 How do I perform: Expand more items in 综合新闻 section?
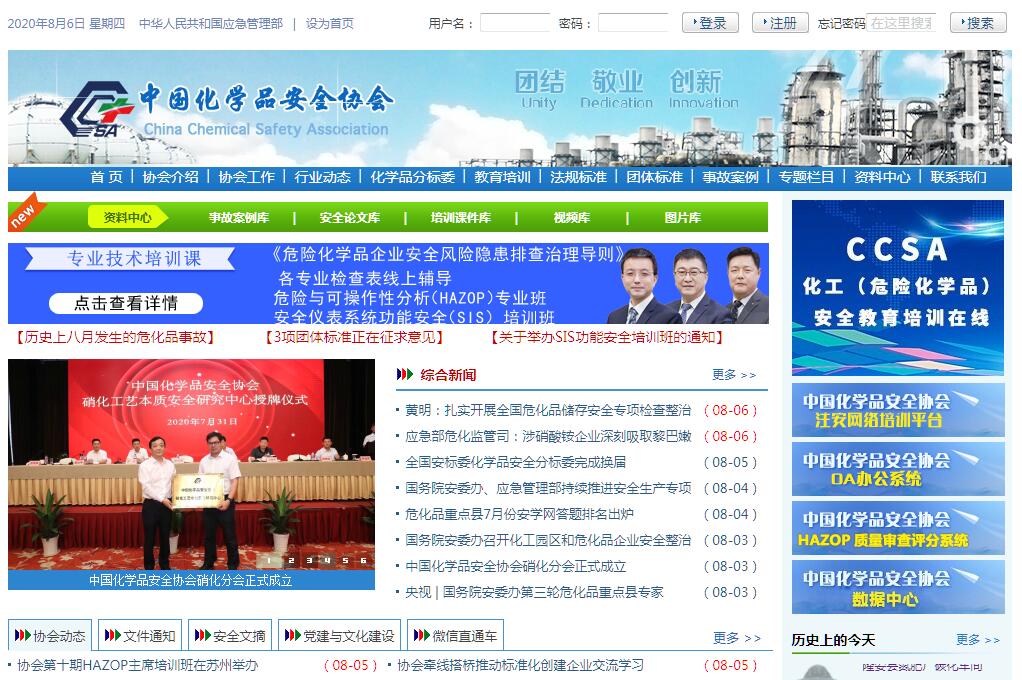click(x=734, y=375)
